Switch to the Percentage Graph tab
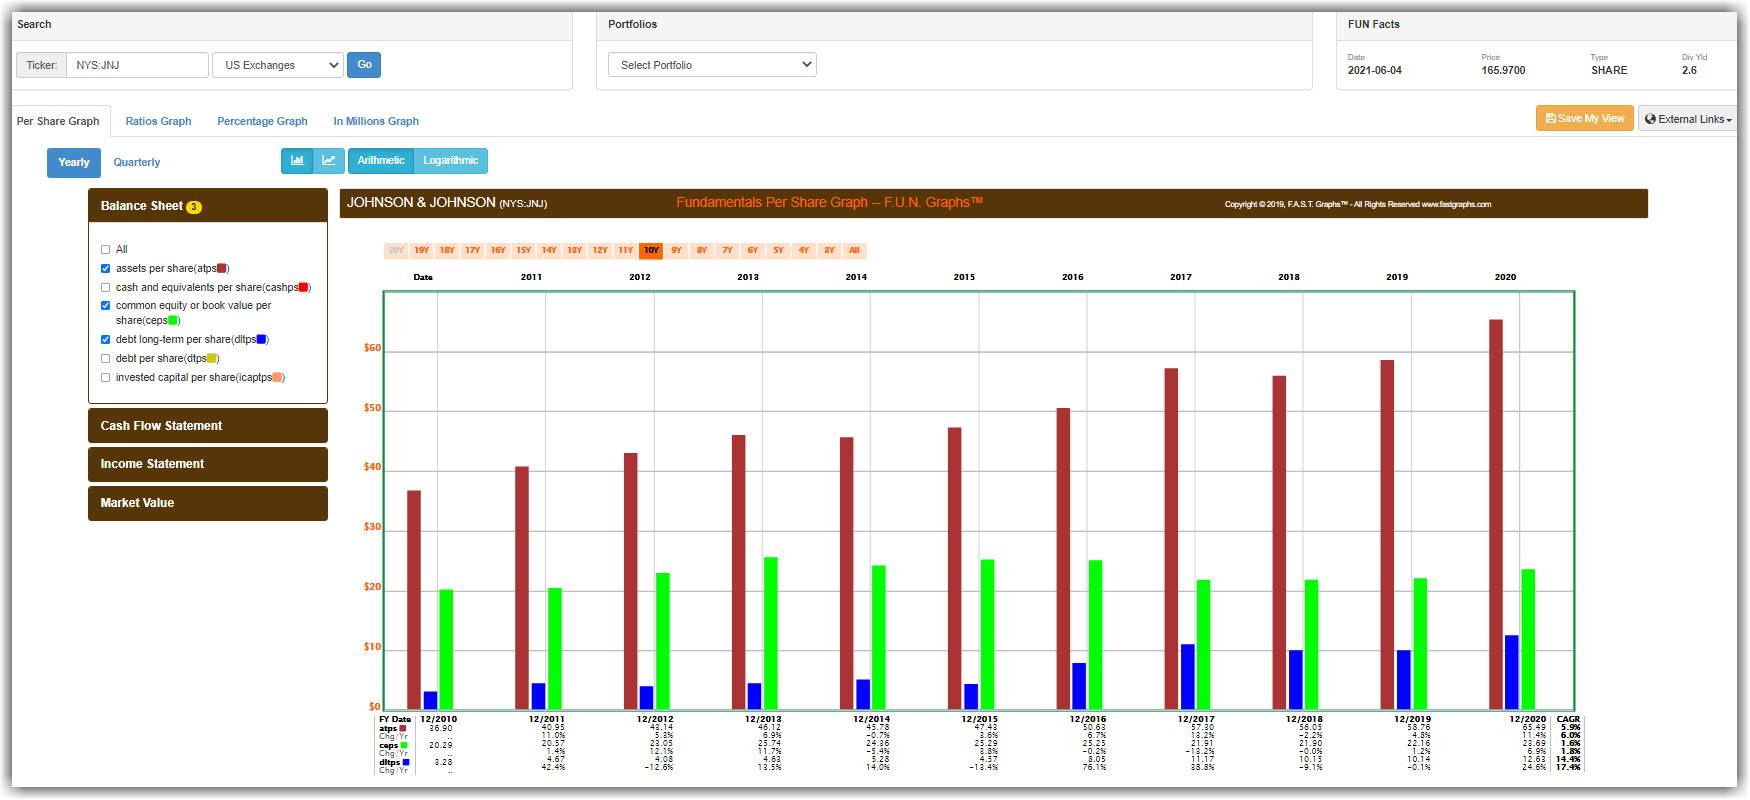The image size is (1750, 800). click(x=262, y=121)
